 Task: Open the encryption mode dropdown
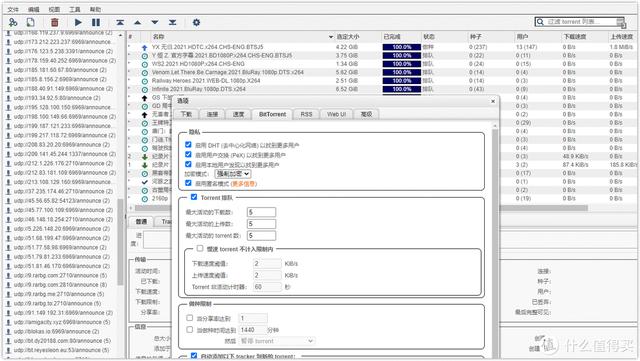[233, 174]
